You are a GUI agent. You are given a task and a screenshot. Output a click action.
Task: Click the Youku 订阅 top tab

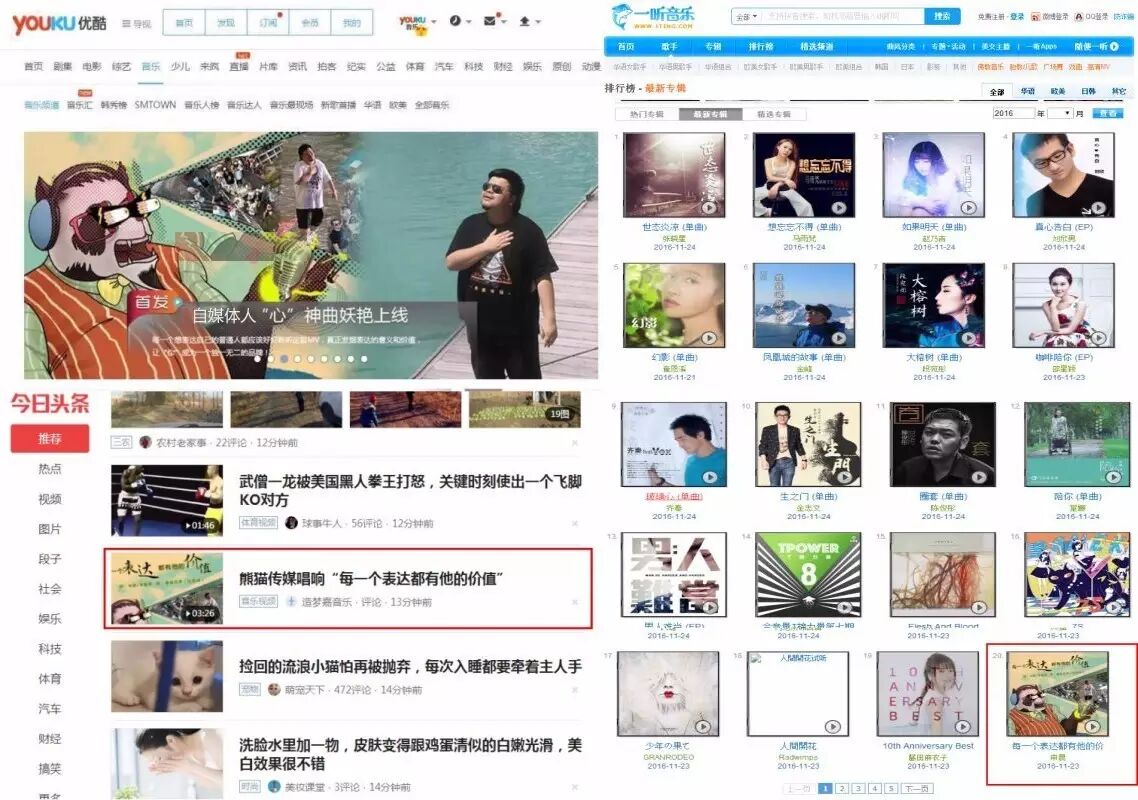coord(268,23)
